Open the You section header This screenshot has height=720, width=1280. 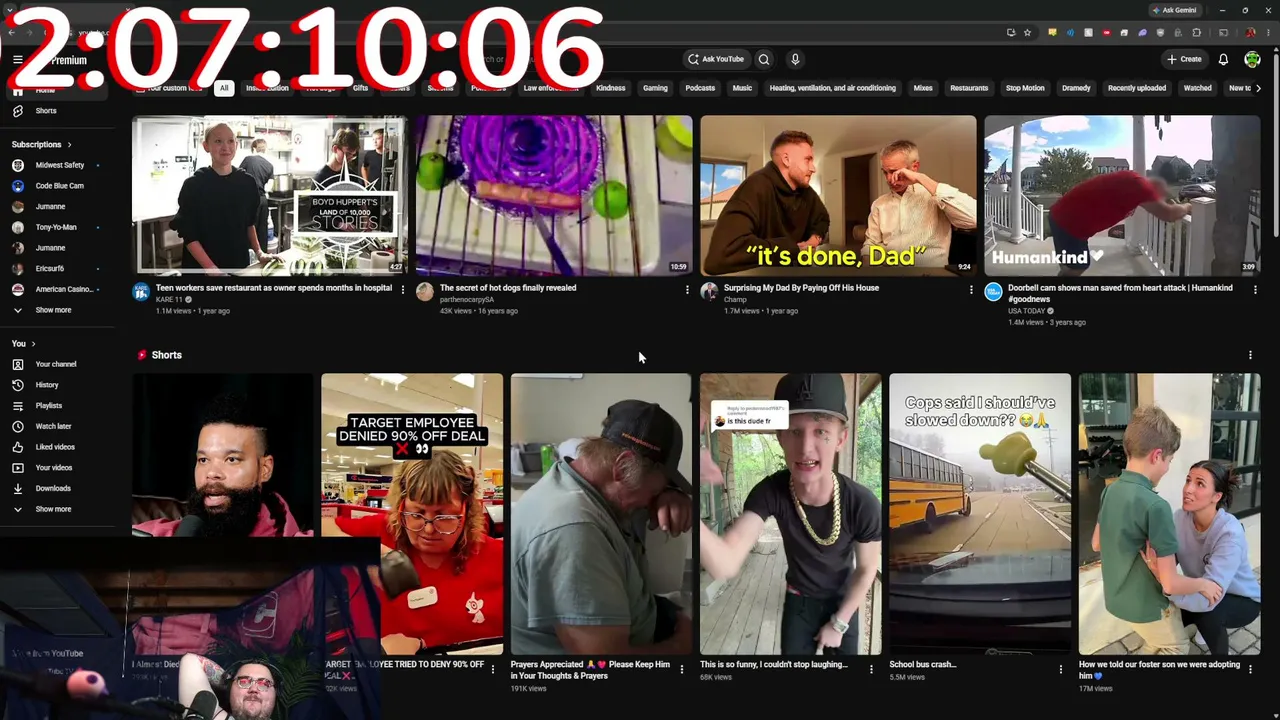click(24, 344)
